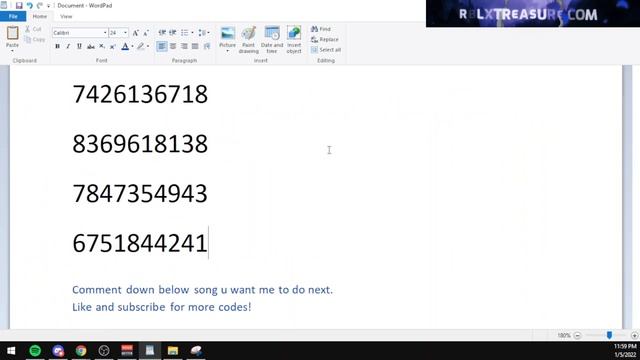The width and height of the screenshot is (640, 360).
Task: Click on the number 7847354943
Action: tap(140, 193)
